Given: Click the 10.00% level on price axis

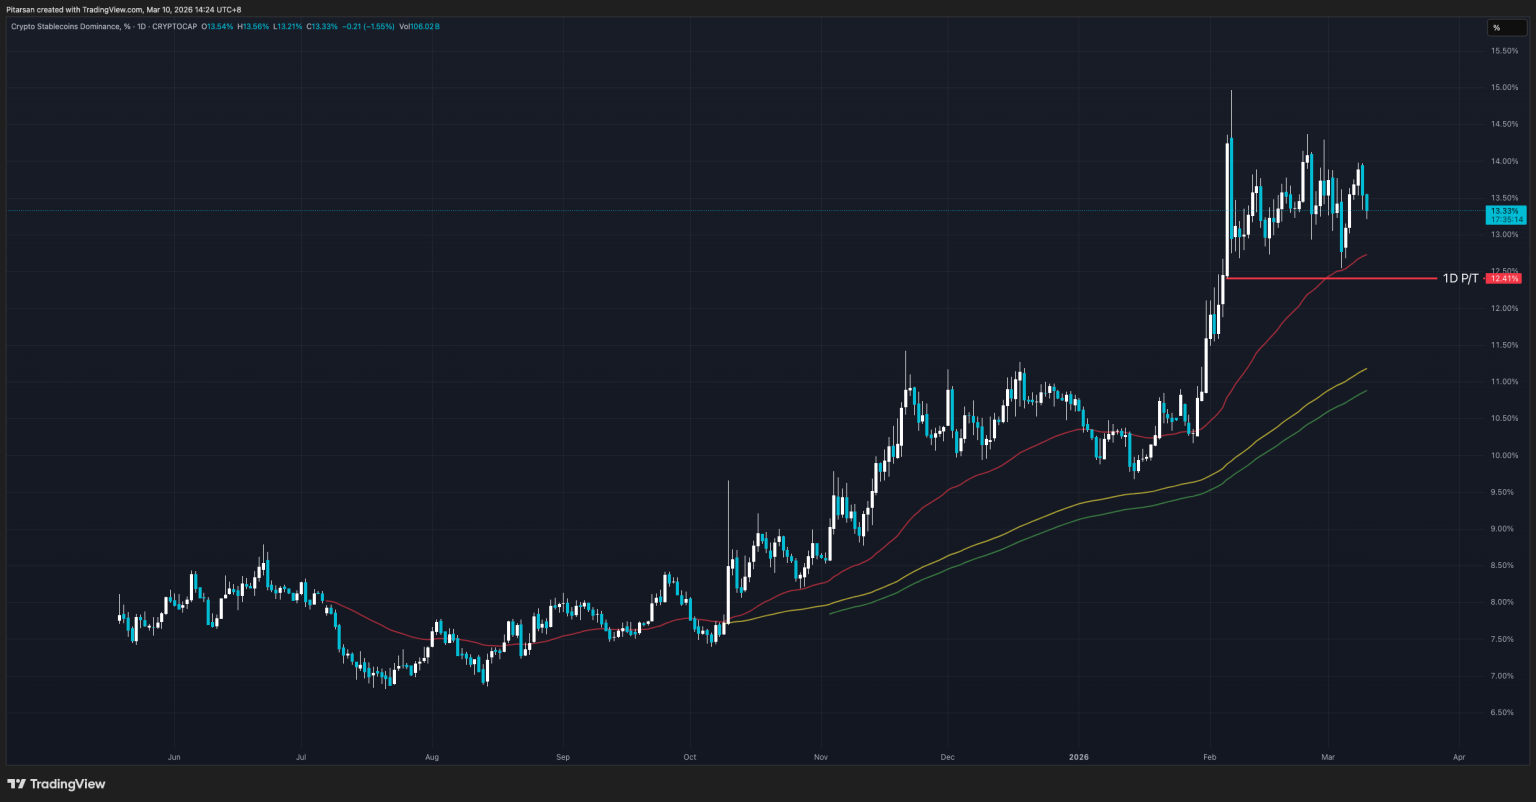Looking at the screenshot, I should point(1504,455).
